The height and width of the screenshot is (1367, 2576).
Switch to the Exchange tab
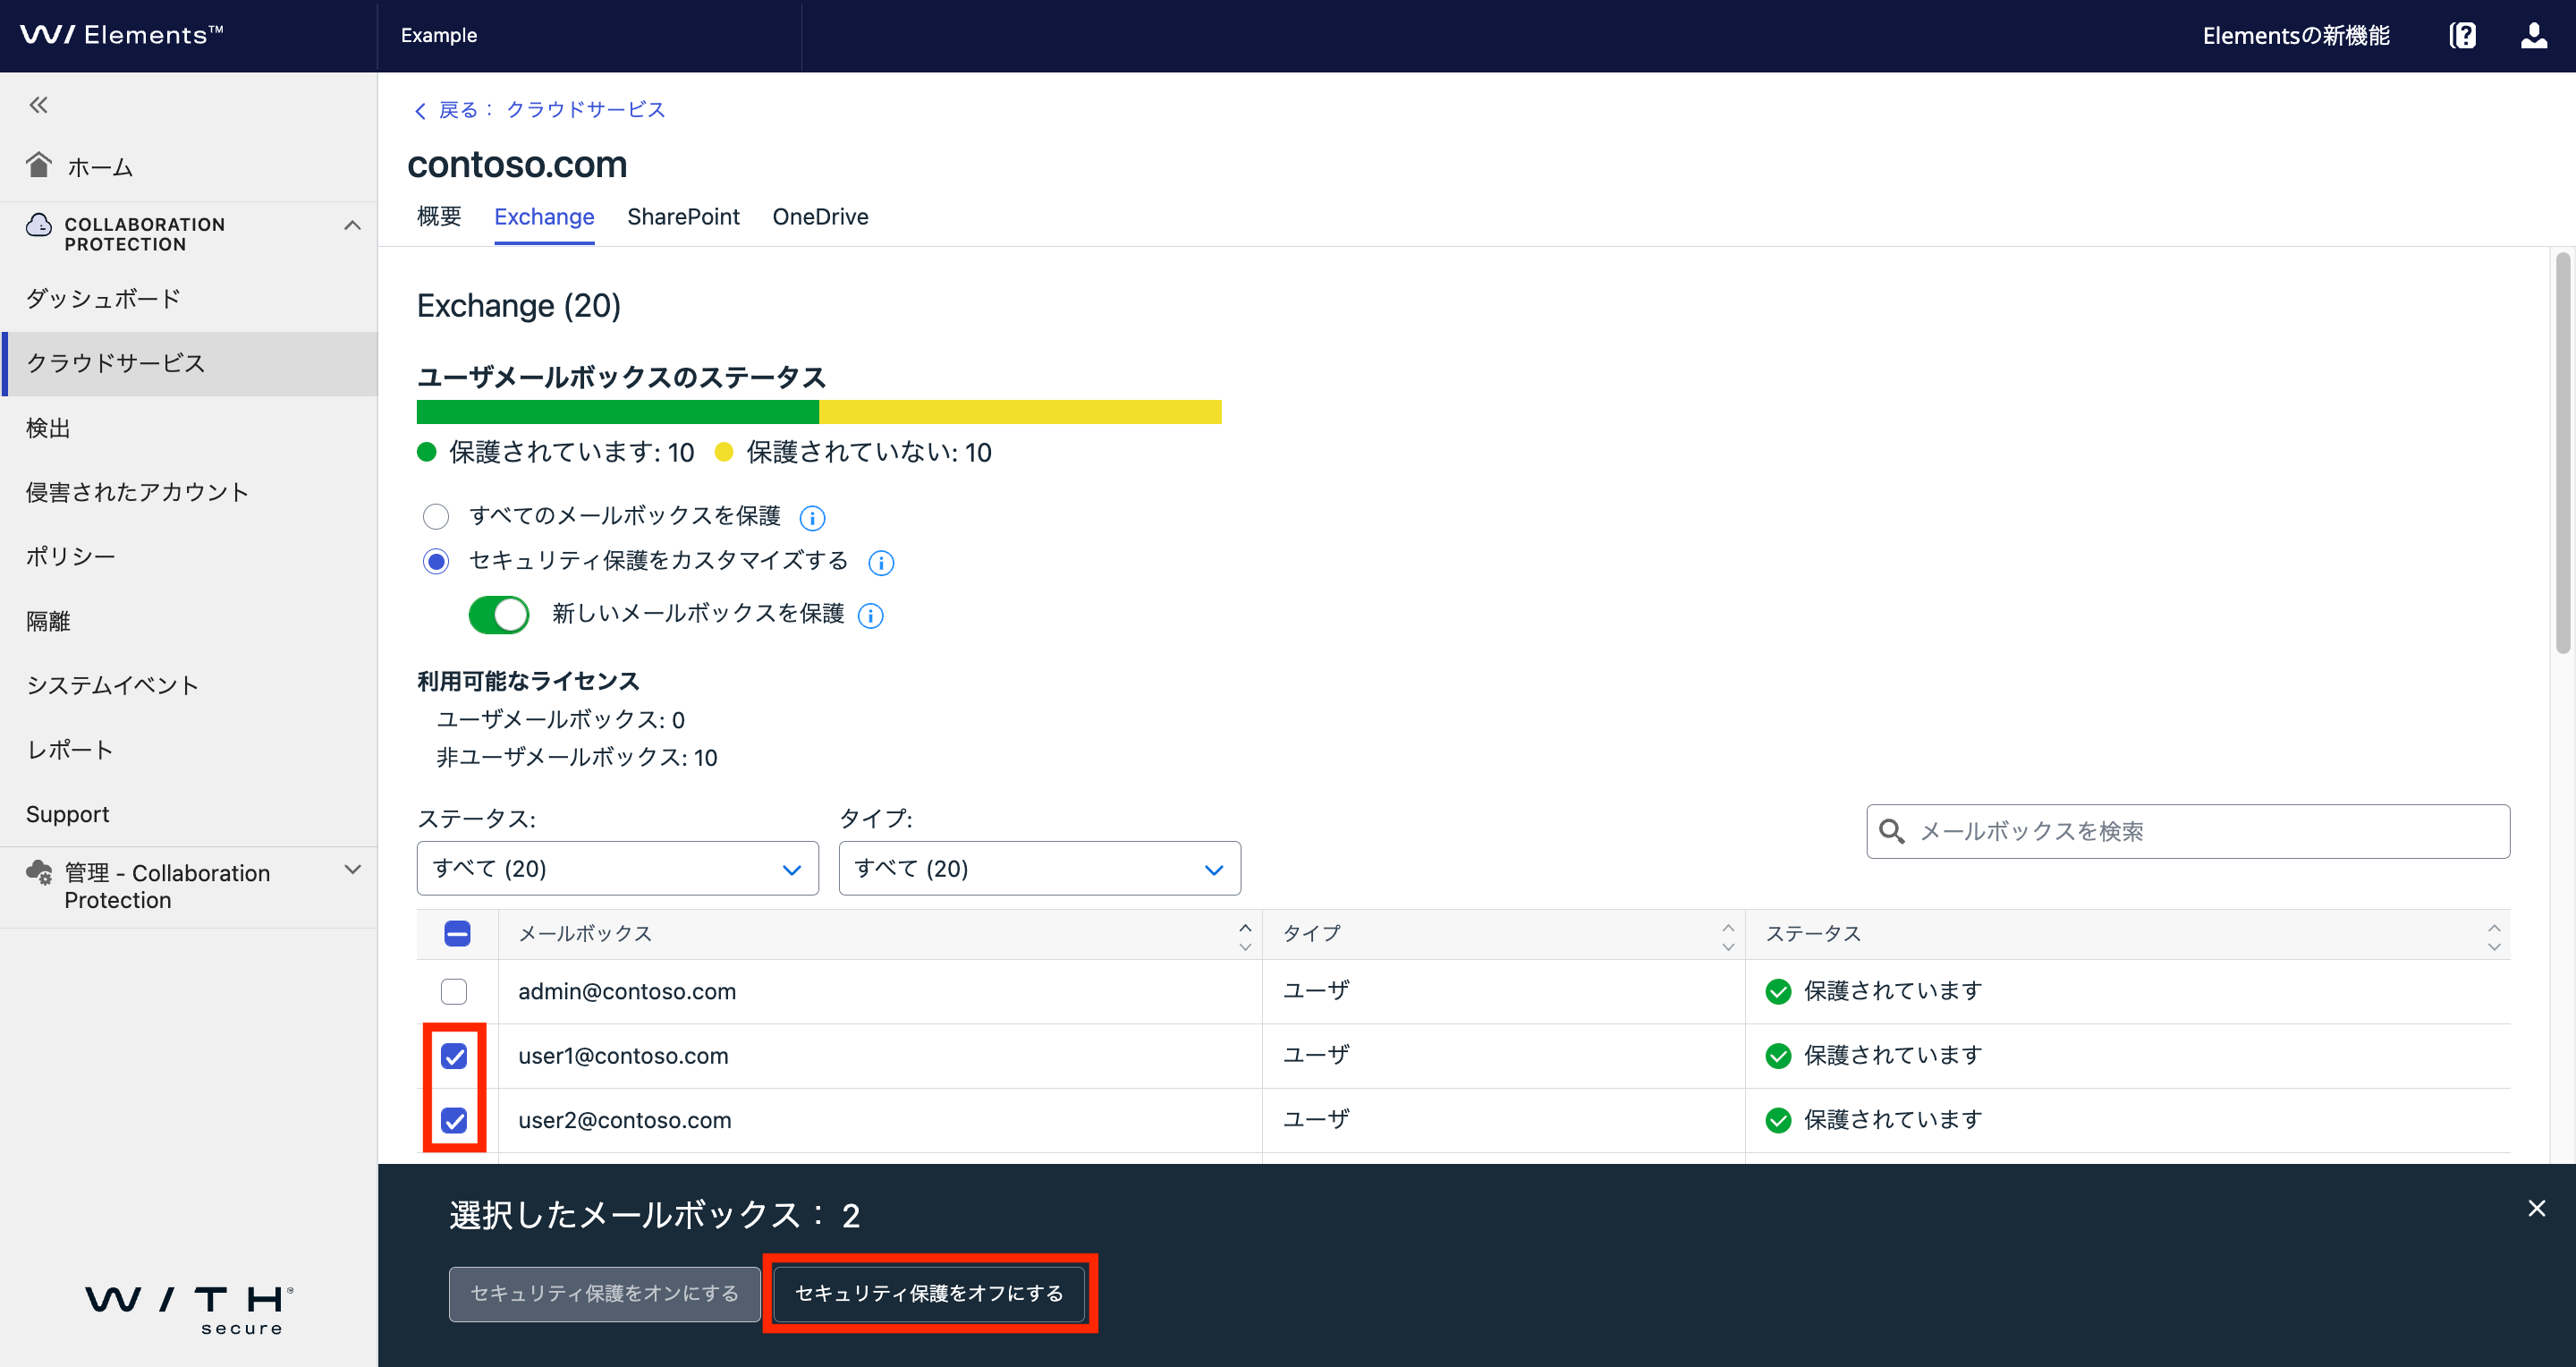tap(544, 217)
